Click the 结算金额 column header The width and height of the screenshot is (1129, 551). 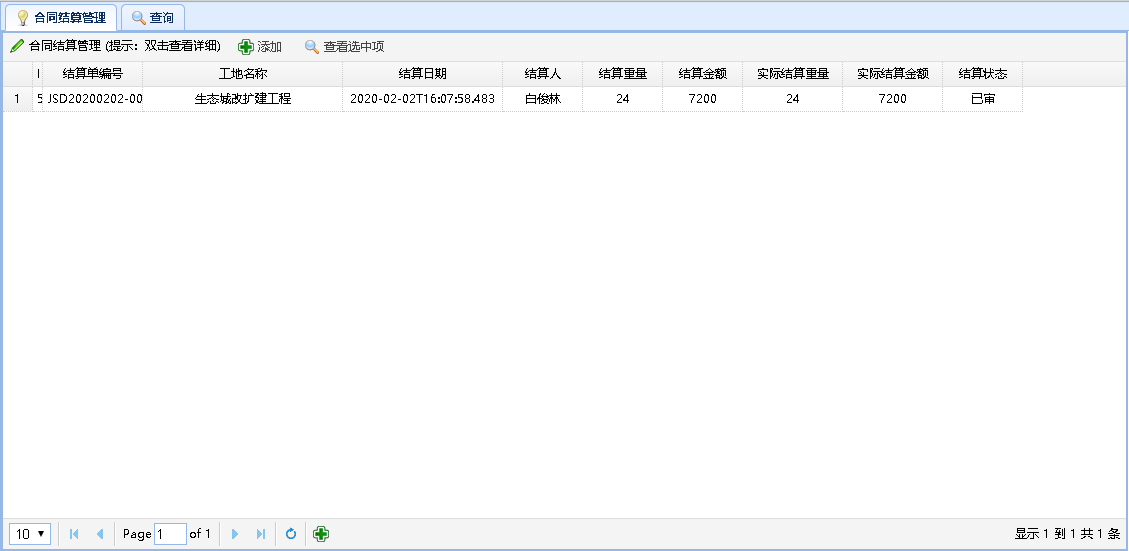(703, 73)
